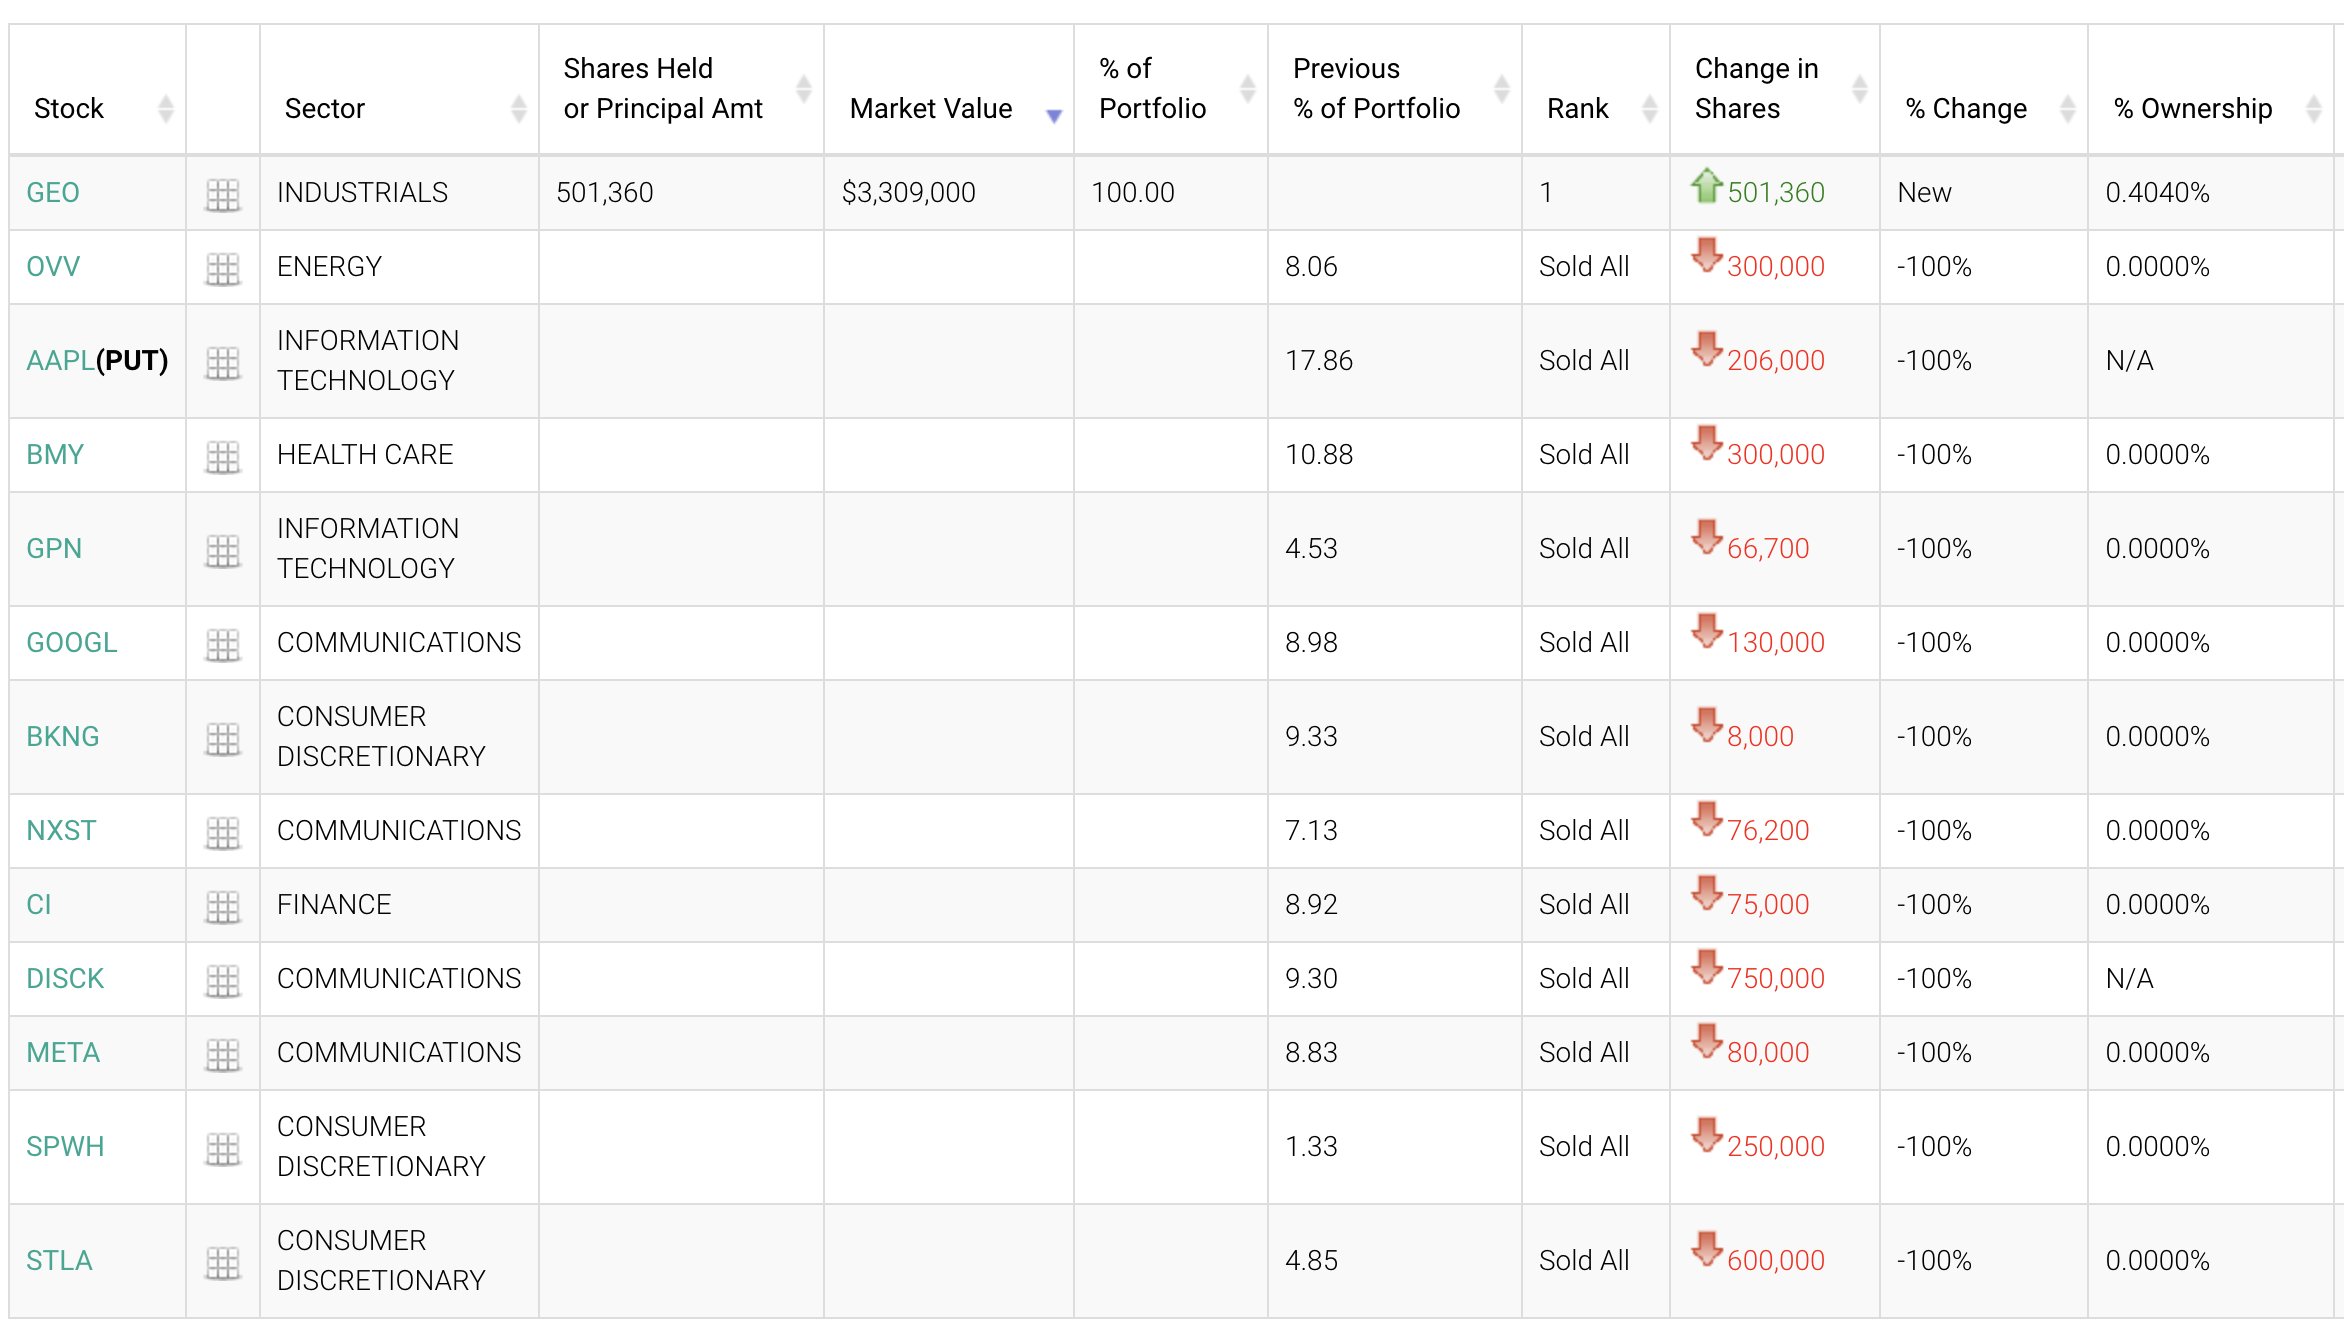This screenshot has height=1334, width=2344.
Task: Open the GPN stock link
Action: (x=54, y=549)
